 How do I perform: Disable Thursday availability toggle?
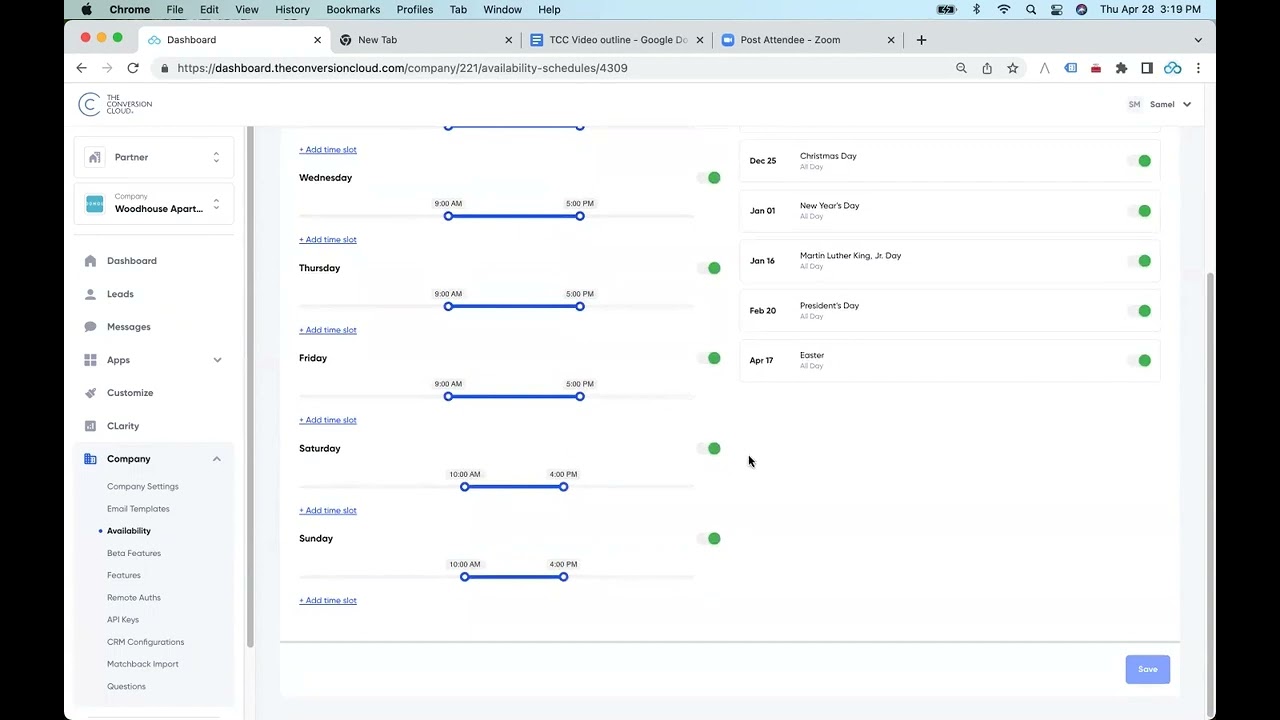point(709,268)
